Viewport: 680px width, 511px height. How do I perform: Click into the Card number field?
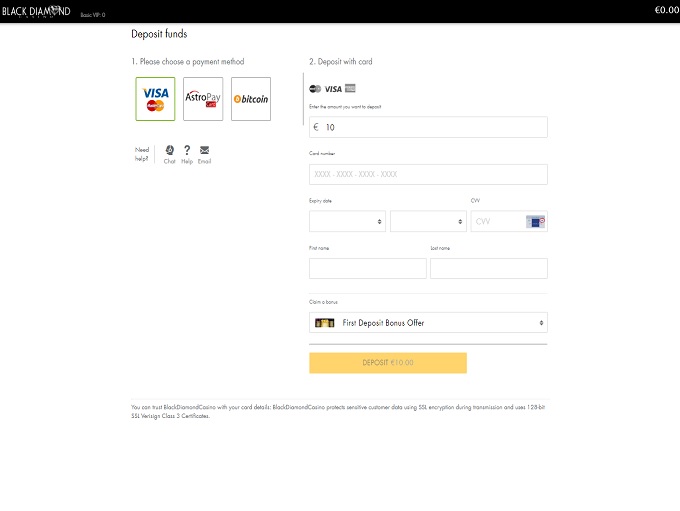(428, 174)
